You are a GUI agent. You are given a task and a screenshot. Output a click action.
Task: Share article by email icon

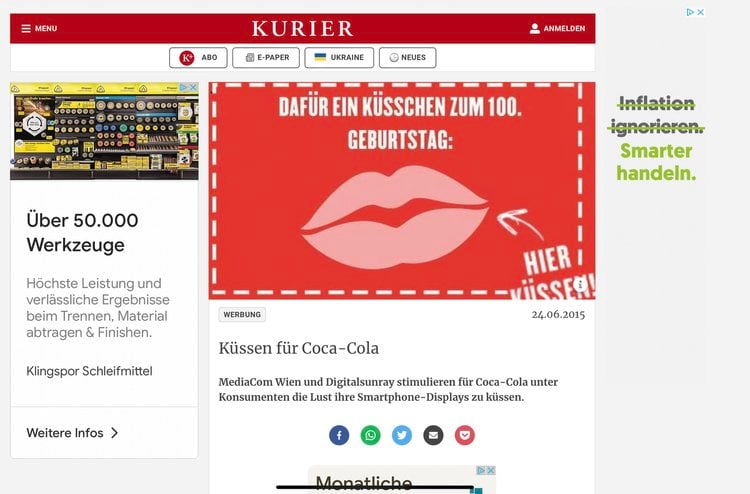(433, 435)
